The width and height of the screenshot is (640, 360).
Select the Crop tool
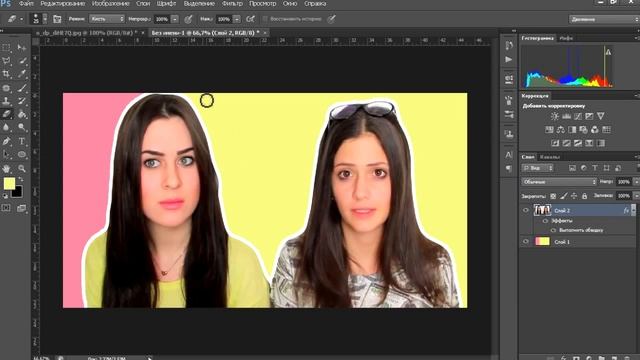click(6, 74)
